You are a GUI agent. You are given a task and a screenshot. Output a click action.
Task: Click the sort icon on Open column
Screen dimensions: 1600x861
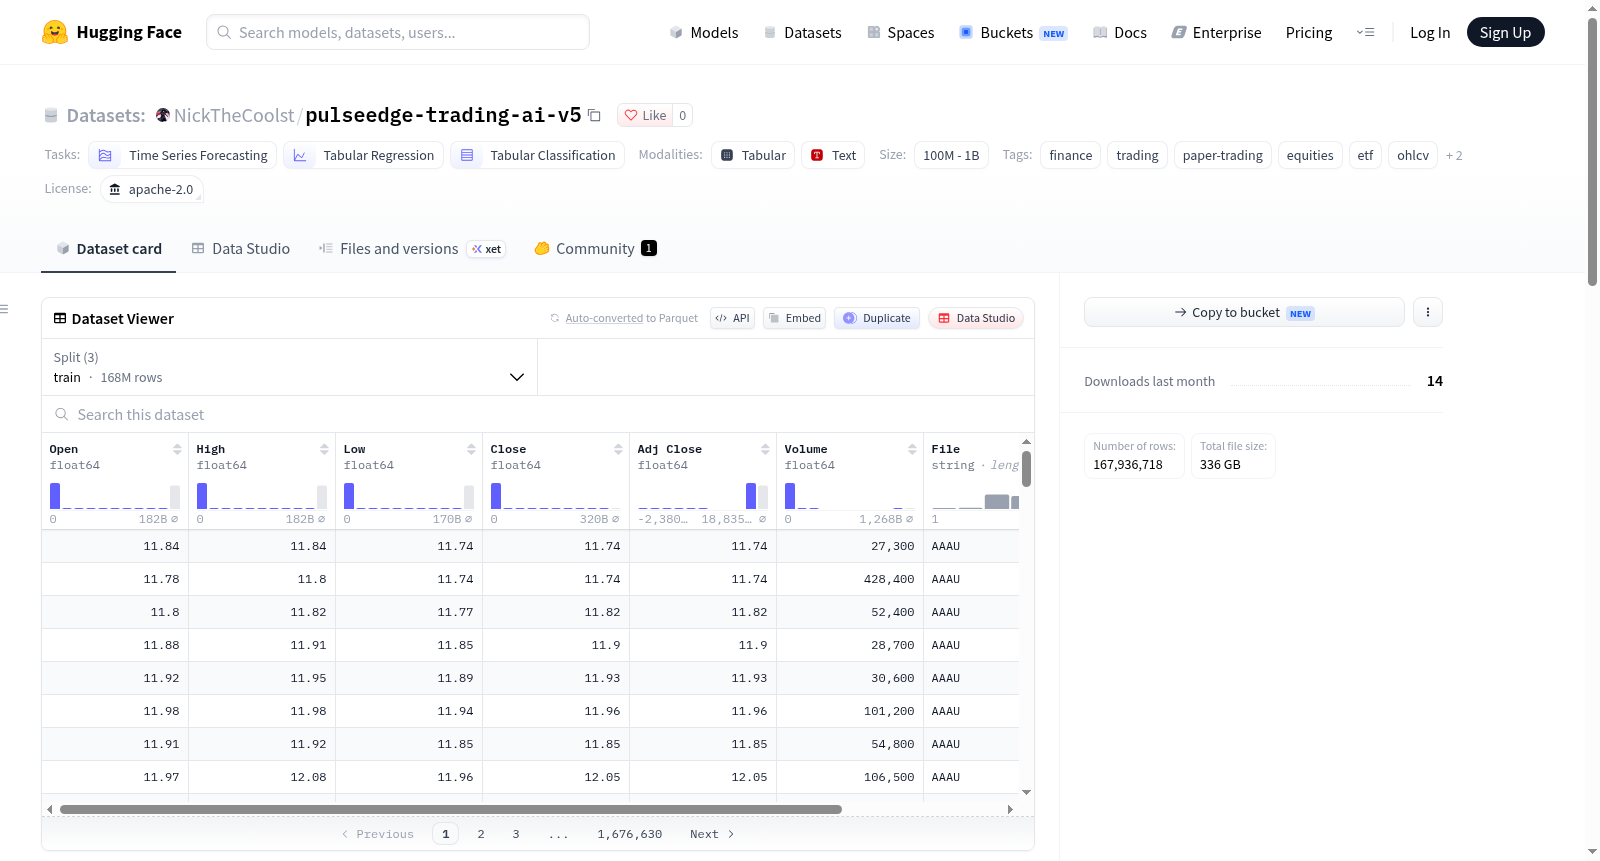click(177, 449)
